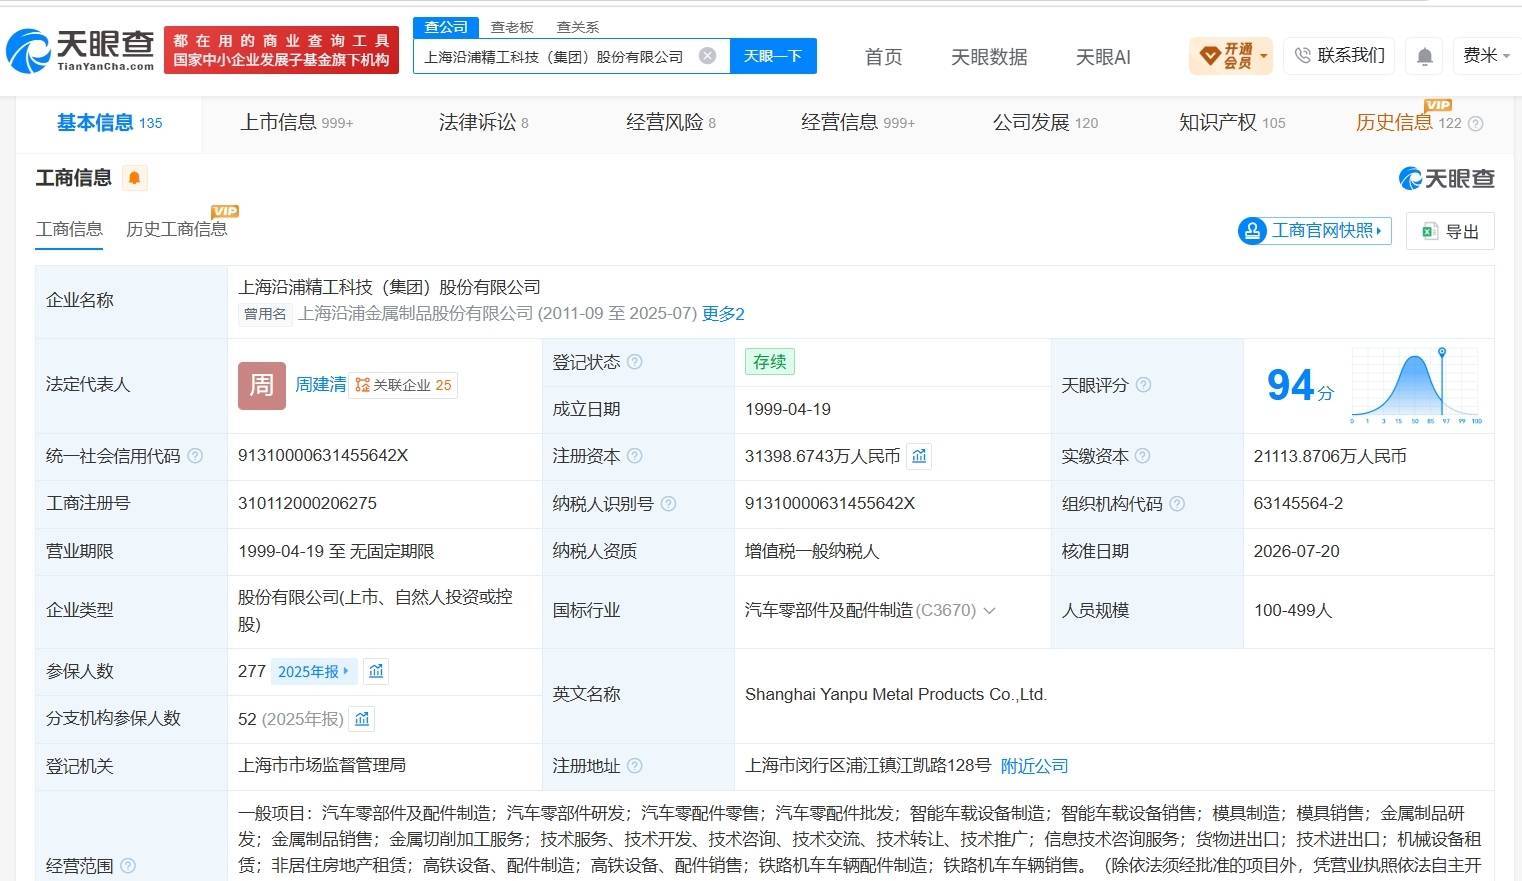
Task: Click the 导出 export button
Action: (x=1450, y=231)
